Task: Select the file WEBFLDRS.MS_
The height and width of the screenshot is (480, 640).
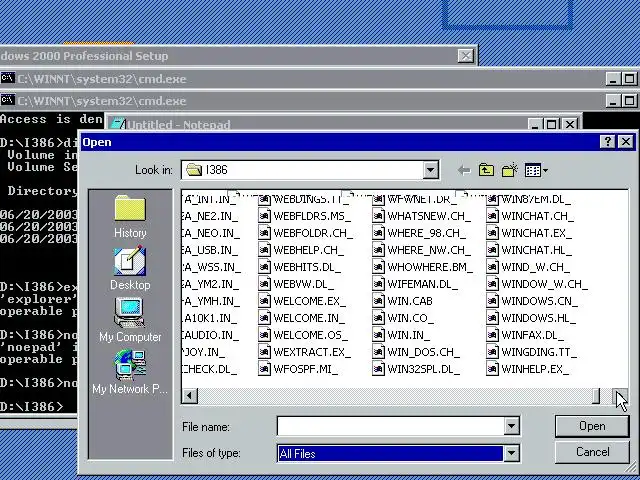Action: click(x=304, y=216)
